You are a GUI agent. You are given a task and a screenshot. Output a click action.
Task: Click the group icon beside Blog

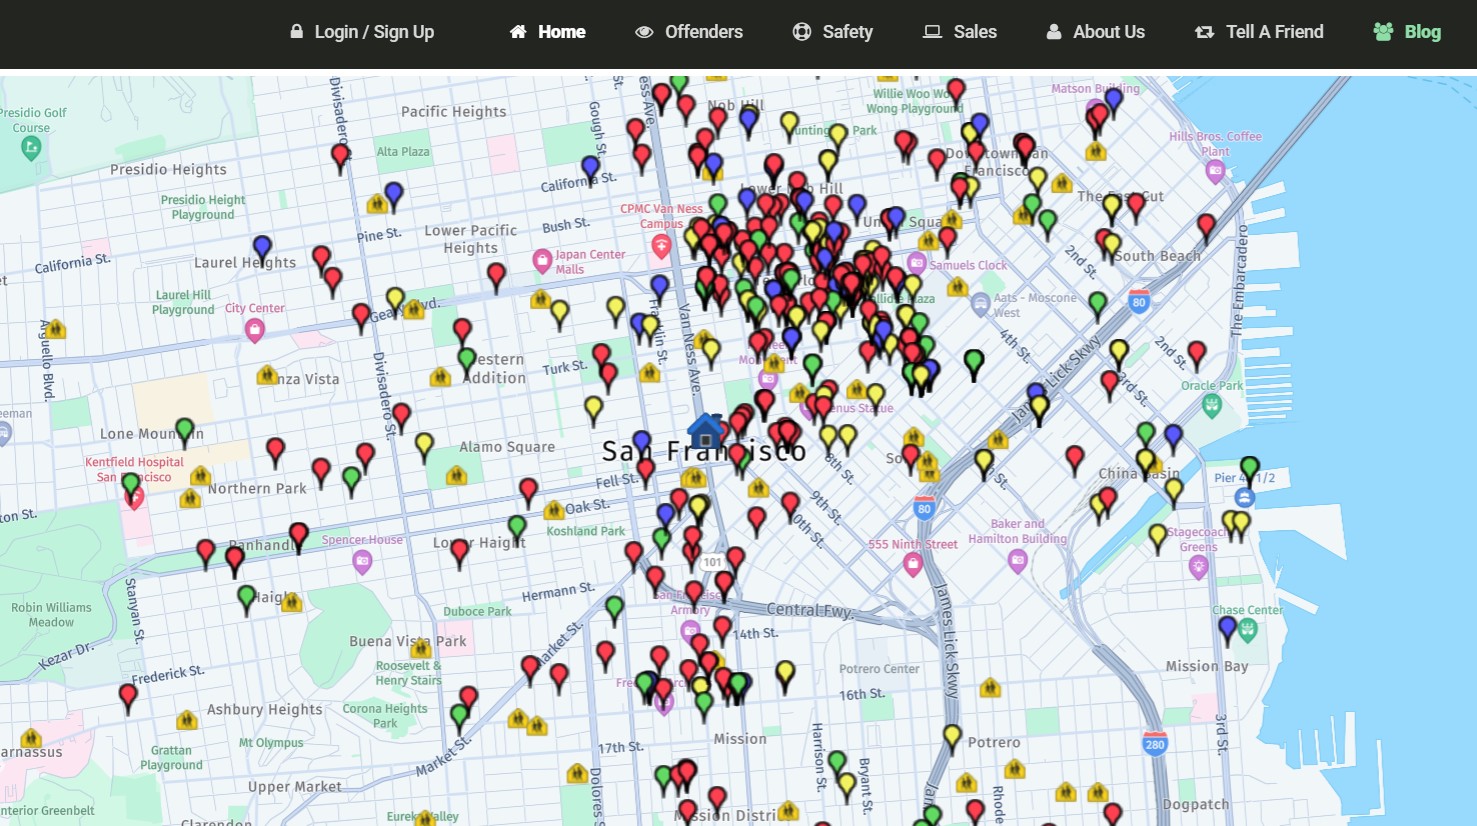tap(1383, 31)
